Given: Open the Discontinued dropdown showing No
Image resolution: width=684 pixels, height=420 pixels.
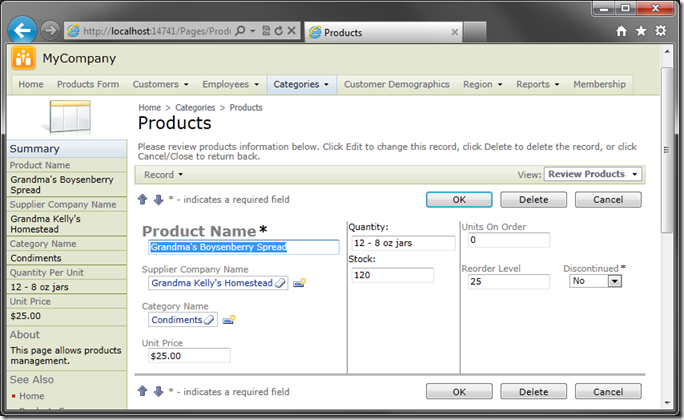Looking at the screenshot, I should click(x=595, y=281).
